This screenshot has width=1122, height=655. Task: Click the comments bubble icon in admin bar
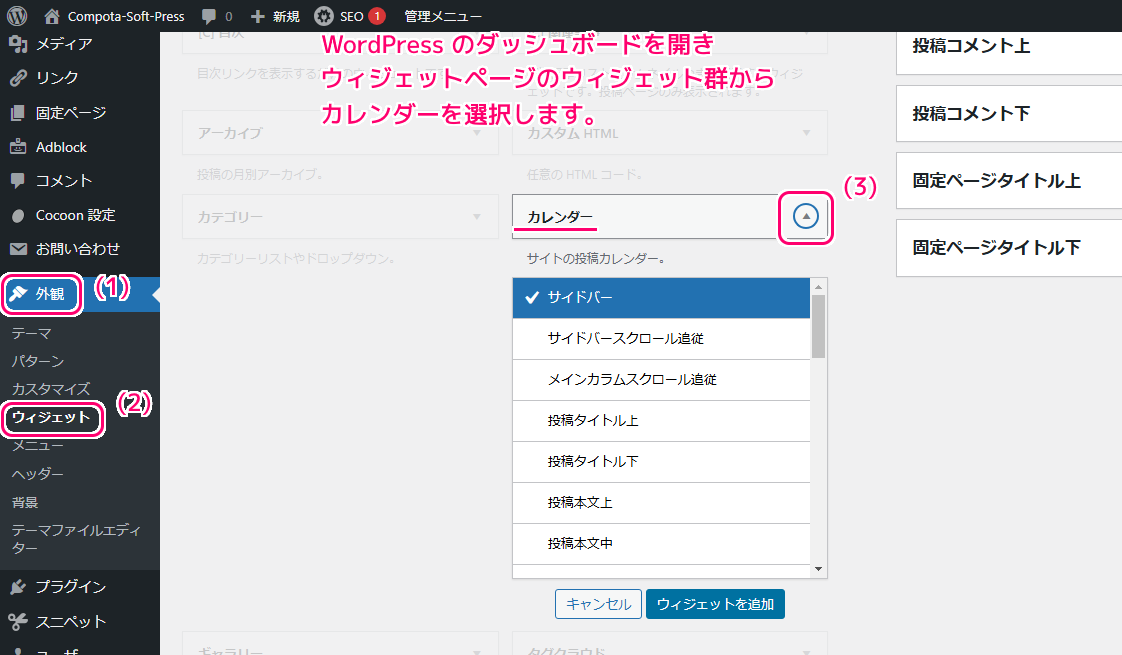(x=209, y=16)
